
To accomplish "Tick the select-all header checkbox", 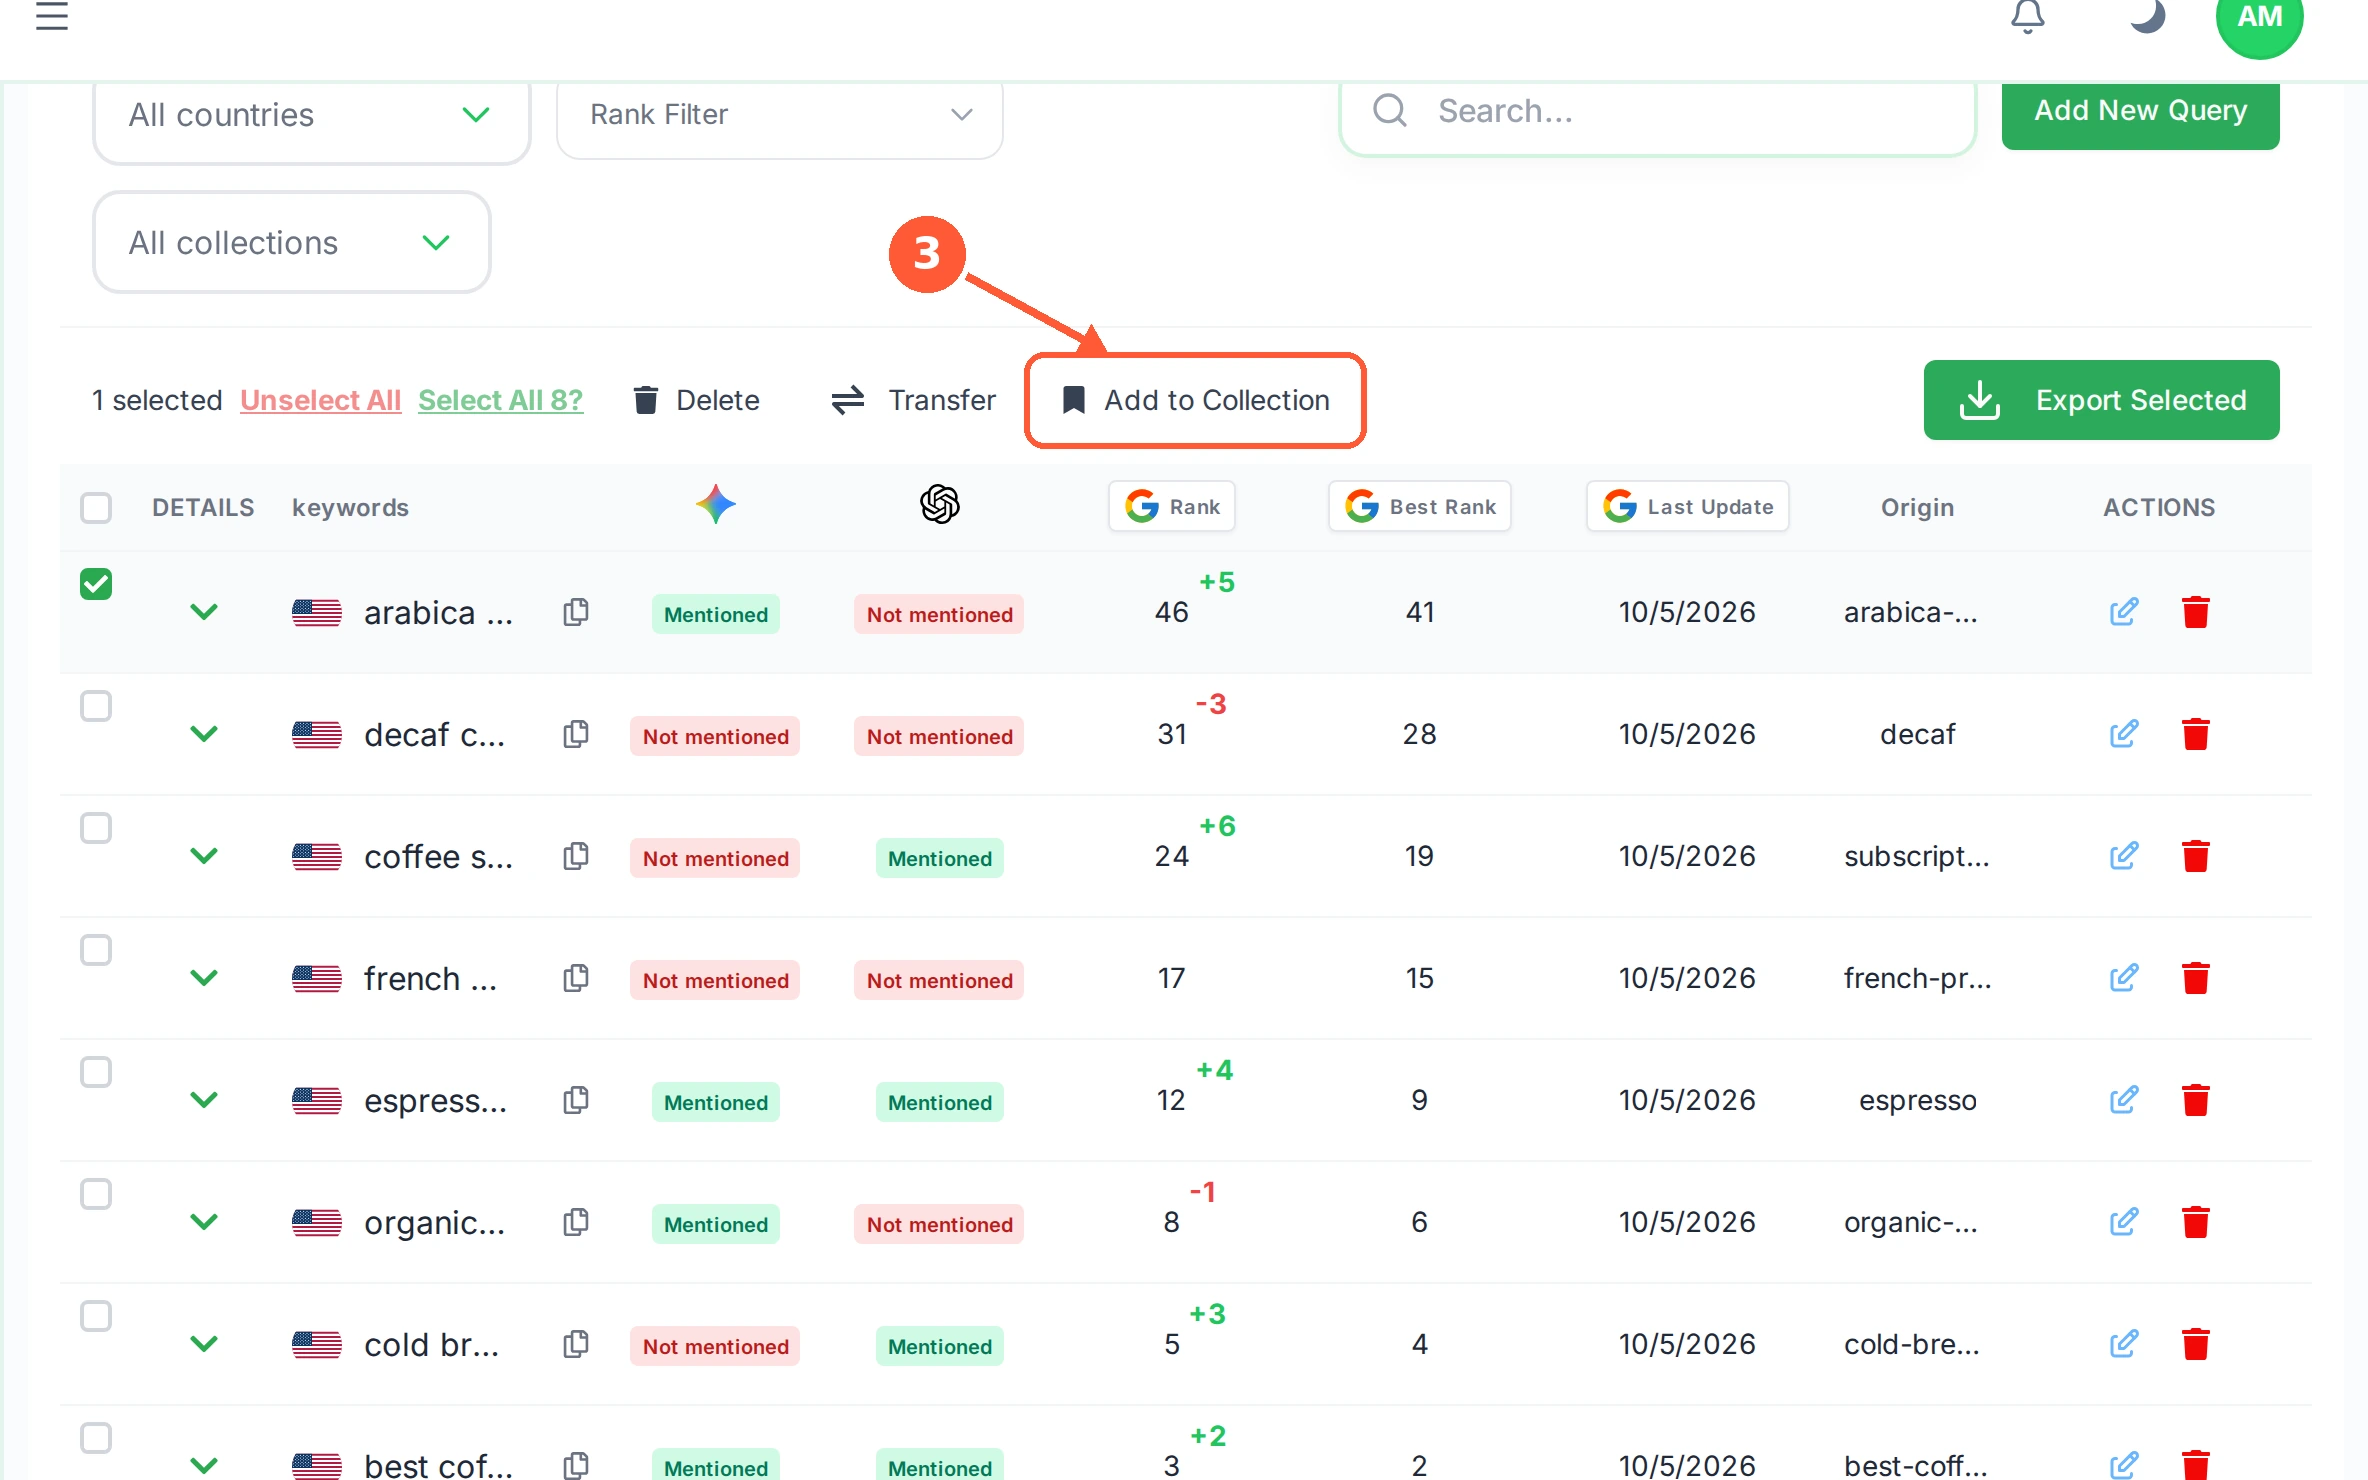I will [96, 508].
